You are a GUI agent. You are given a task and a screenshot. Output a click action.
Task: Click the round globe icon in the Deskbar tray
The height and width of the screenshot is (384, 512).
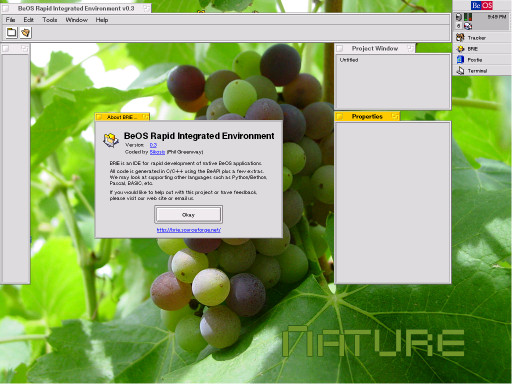[468, 26]
